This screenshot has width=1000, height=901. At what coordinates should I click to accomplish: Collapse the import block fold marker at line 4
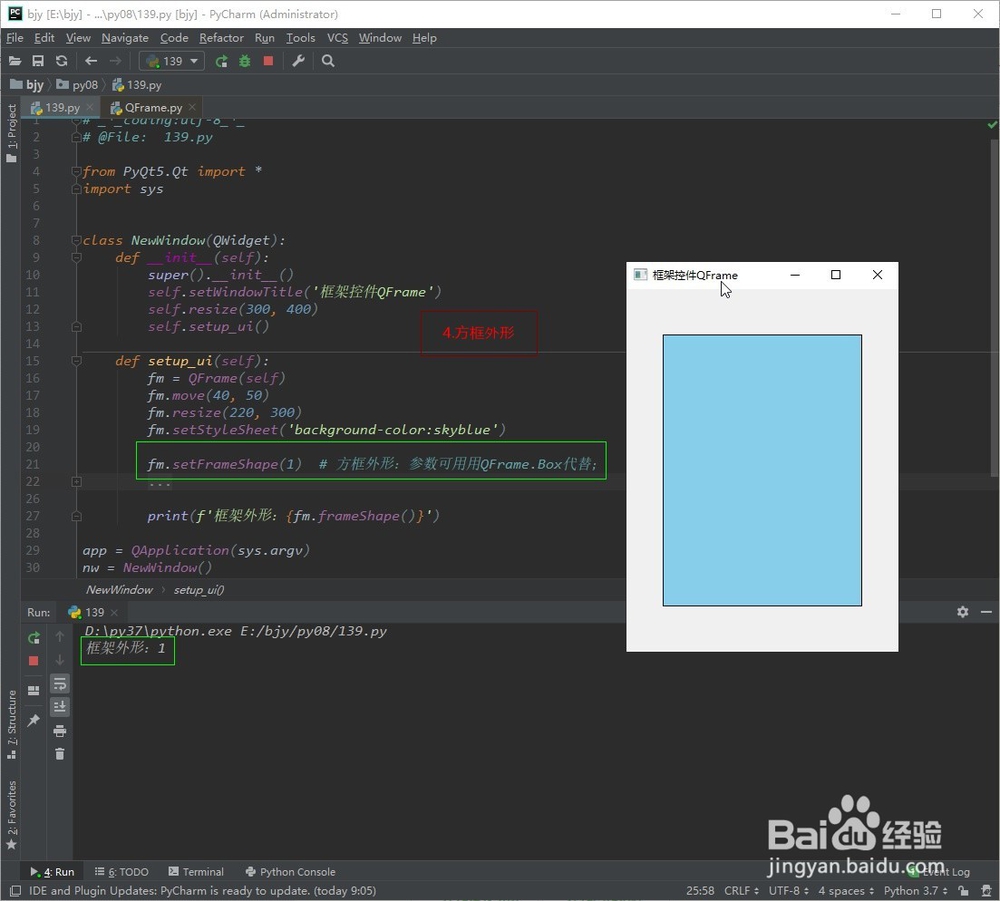coord(77,172)
